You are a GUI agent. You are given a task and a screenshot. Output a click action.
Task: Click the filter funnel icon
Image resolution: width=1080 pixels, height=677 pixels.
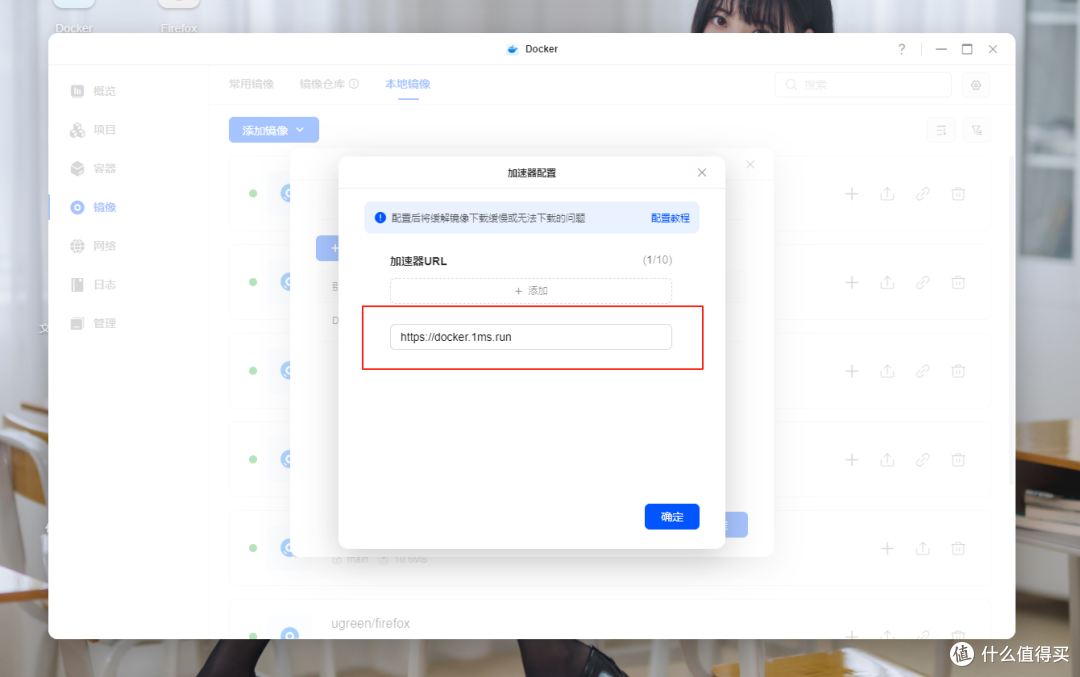(977, 130)
